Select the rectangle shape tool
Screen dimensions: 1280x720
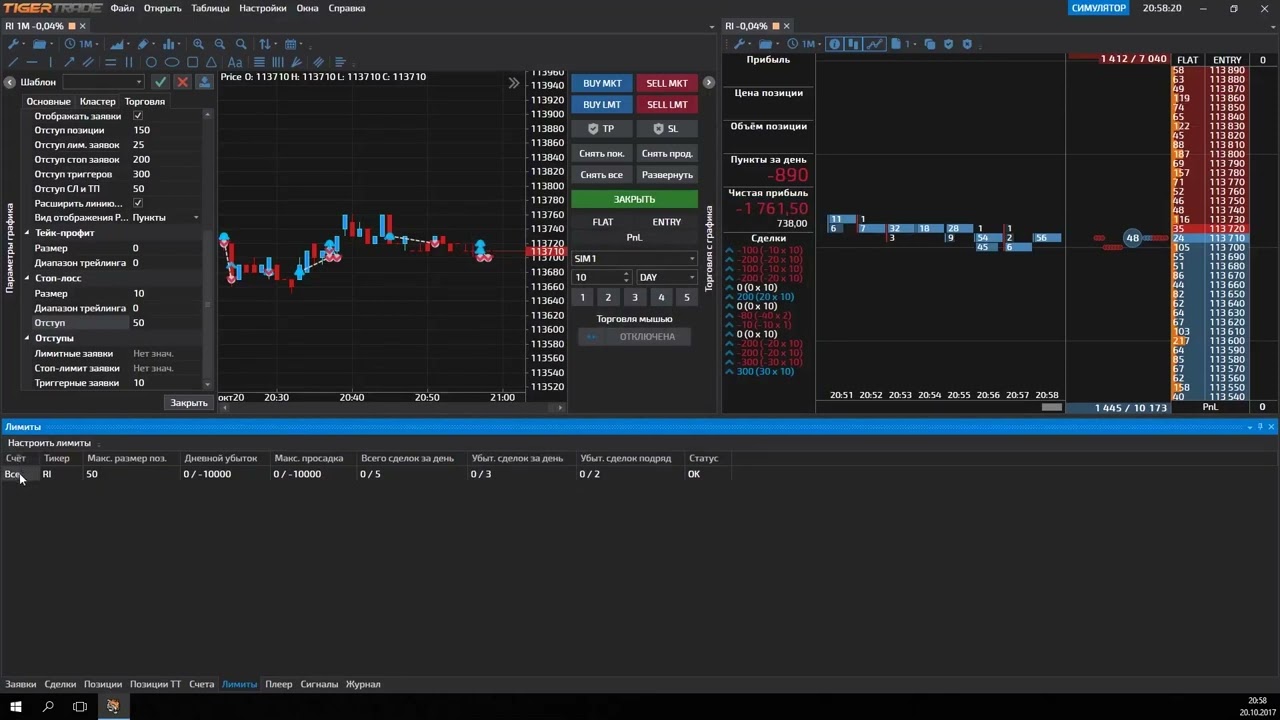(x=192, y=62)
